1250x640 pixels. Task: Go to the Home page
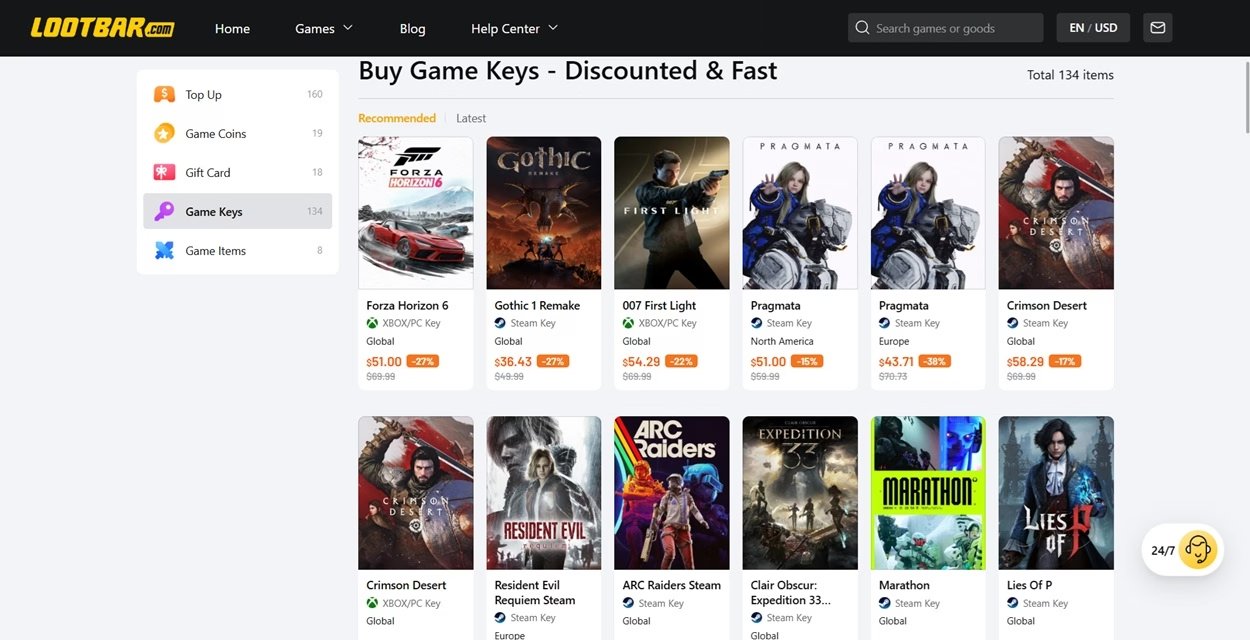tap(232, 28)
